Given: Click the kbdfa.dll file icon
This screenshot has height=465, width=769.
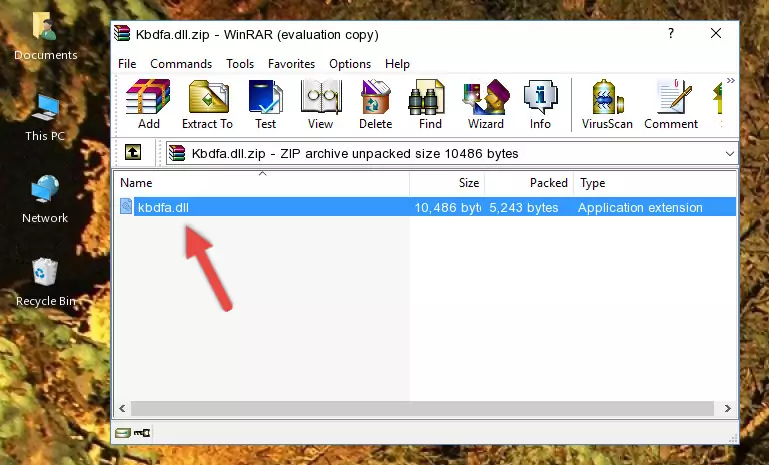Looking at the screenshot, I should (x=126, y=207).
